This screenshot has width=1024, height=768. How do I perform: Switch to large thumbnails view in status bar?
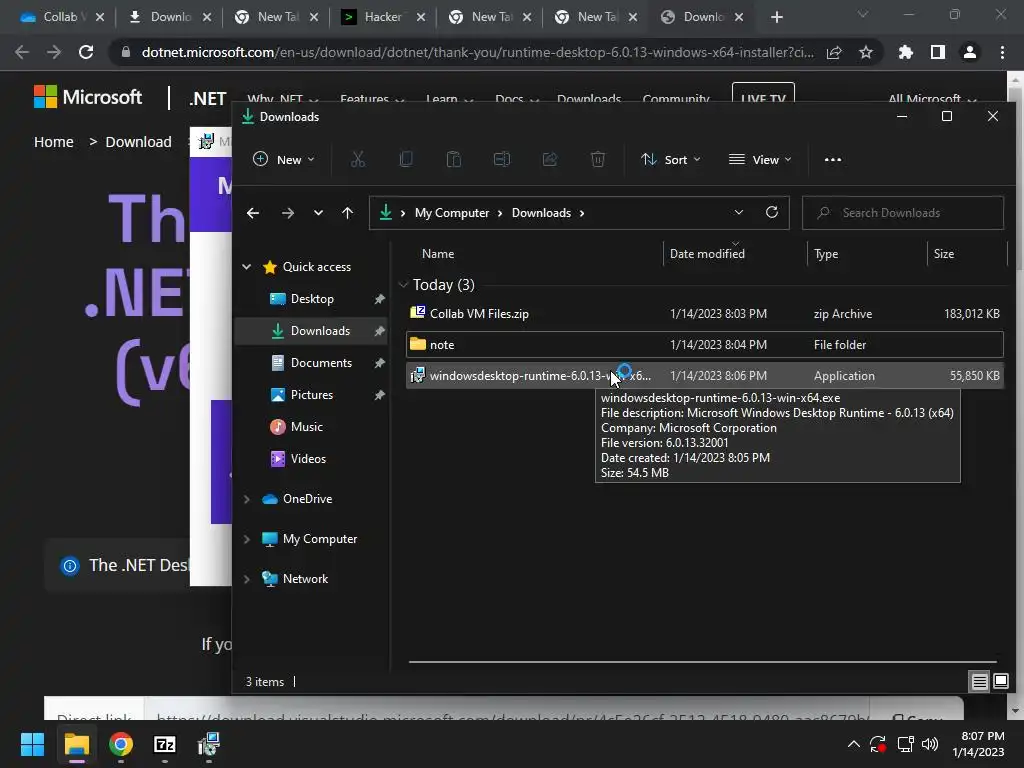pos(1000,682)
